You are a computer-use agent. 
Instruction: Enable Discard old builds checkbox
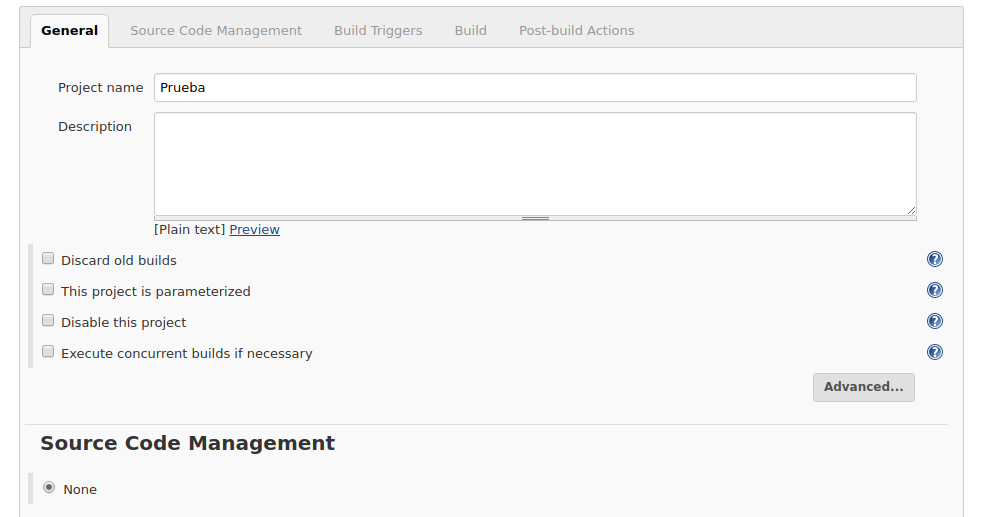pos(48,259)
